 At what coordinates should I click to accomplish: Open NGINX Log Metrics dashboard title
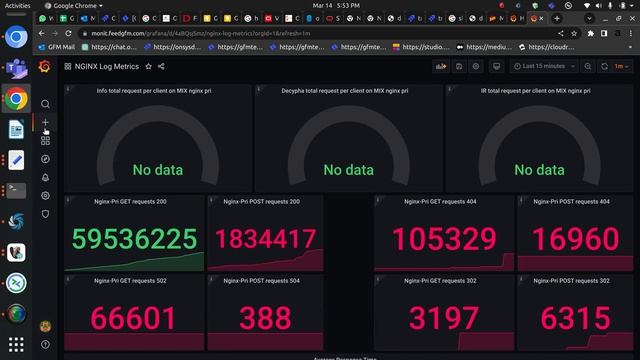pos(107,66)
